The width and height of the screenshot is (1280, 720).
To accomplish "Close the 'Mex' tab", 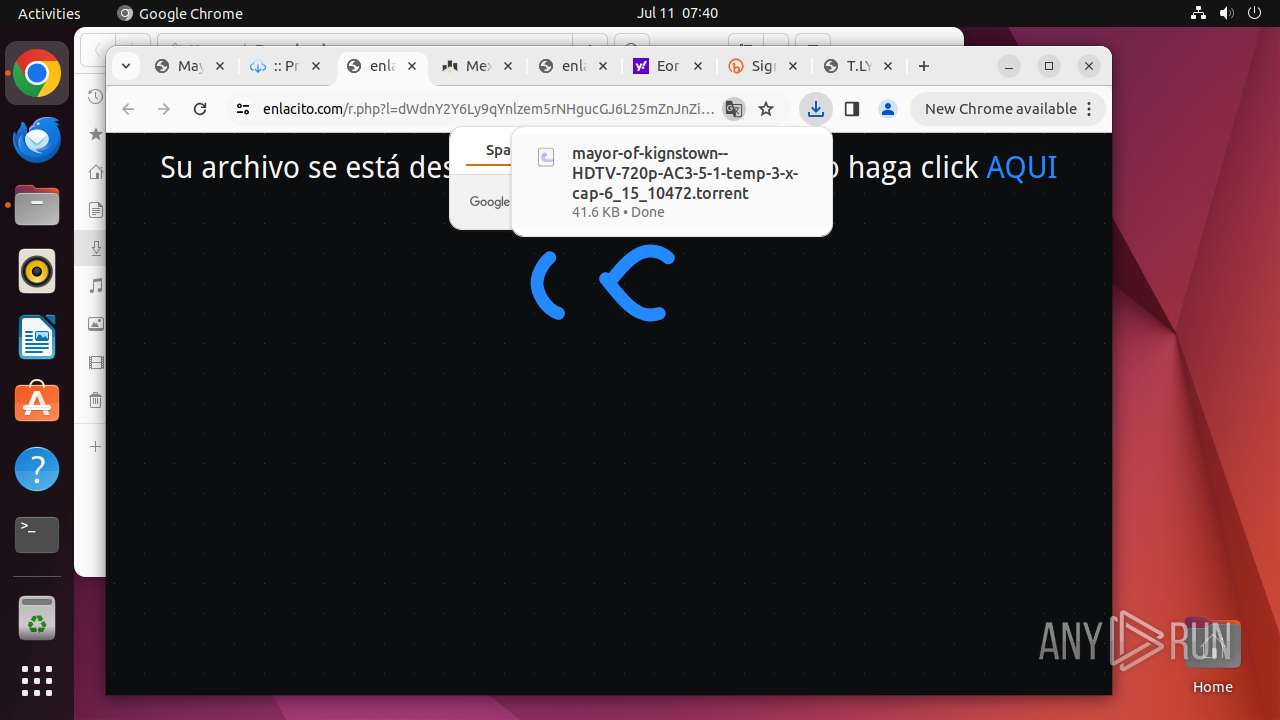I will [x=508, y=66].
